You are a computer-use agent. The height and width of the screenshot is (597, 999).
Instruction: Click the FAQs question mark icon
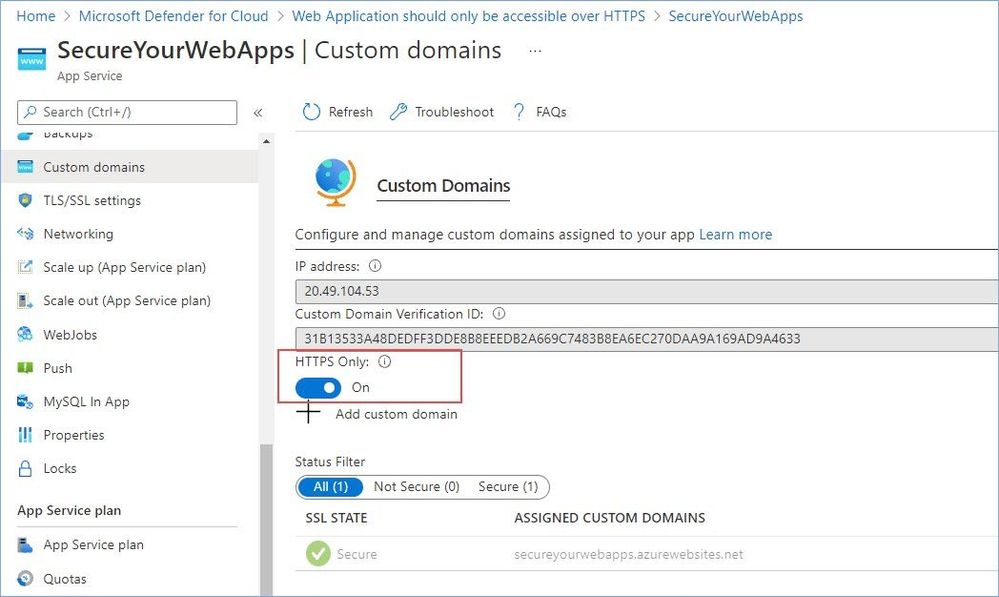click(x=519, y=112)
